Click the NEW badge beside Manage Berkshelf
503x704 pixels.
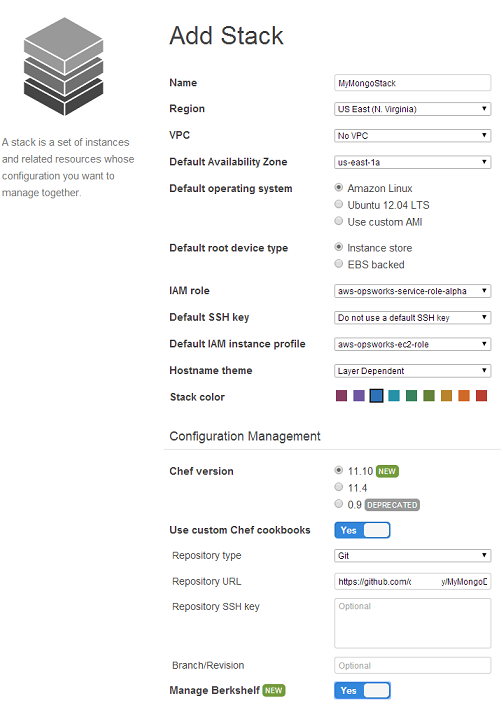click(x=274, y=690)
